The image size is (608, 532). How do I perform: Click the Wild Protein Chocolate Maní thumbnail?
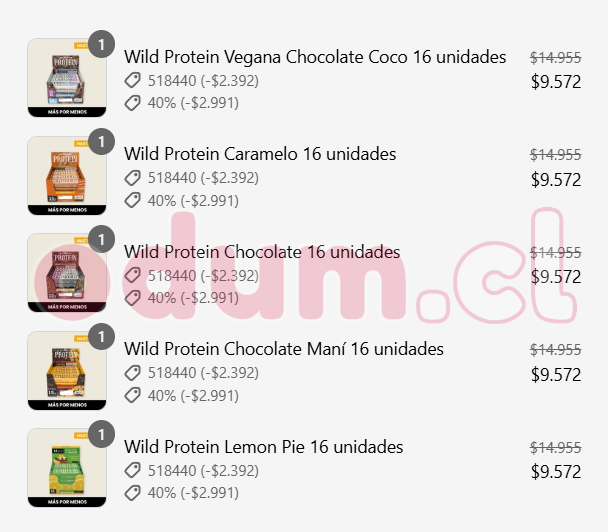pos(66,371)
